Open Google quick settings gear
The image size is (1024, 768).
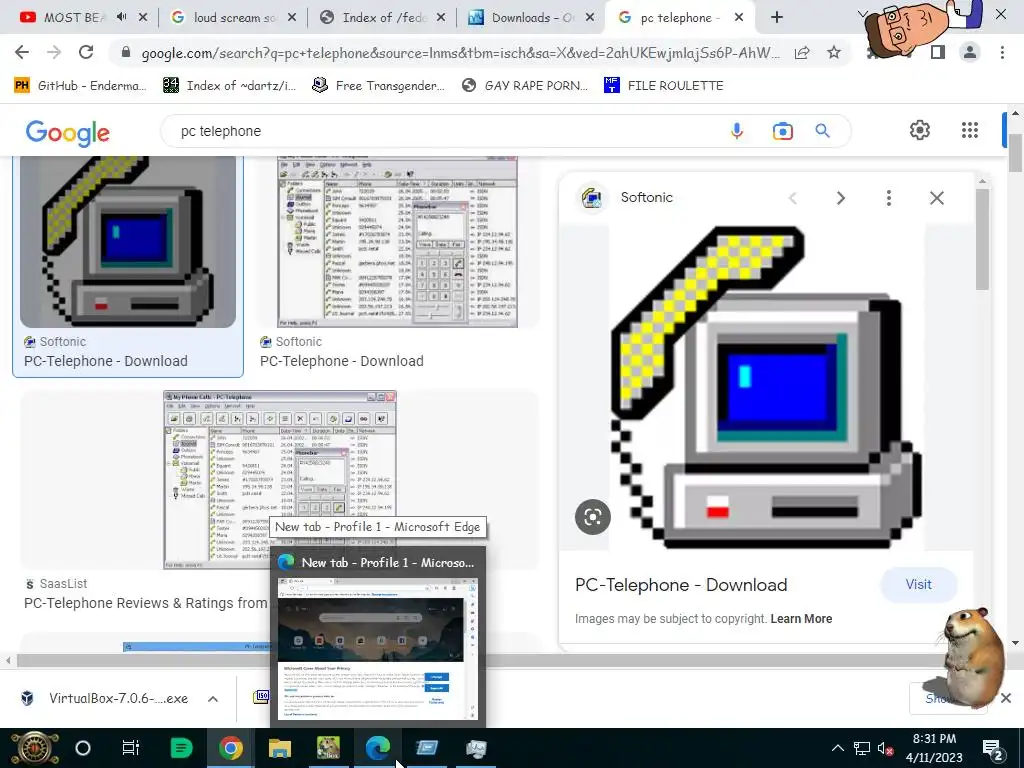920,130
